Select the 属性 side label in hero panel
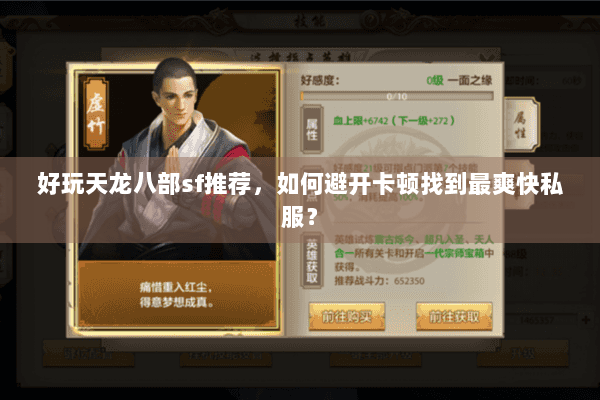This screenshot has height=400, width=600. [312, 129]
